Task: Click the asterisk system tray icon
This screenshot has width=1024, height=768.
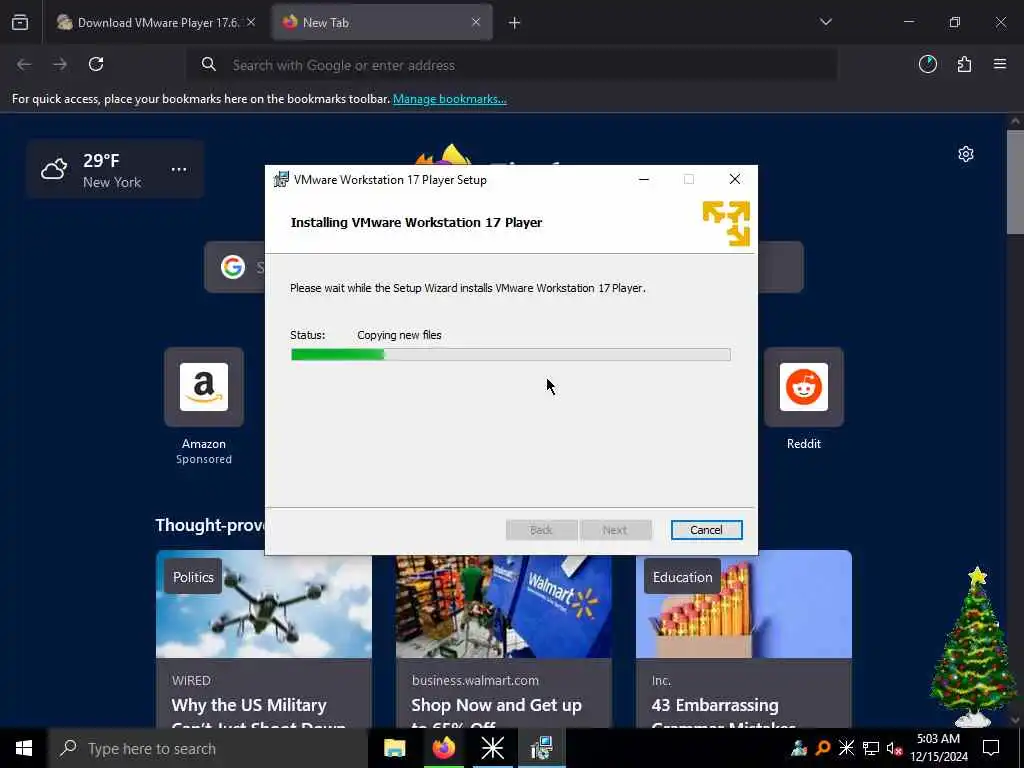Action: pyautogui.click(x=846, y=748)
